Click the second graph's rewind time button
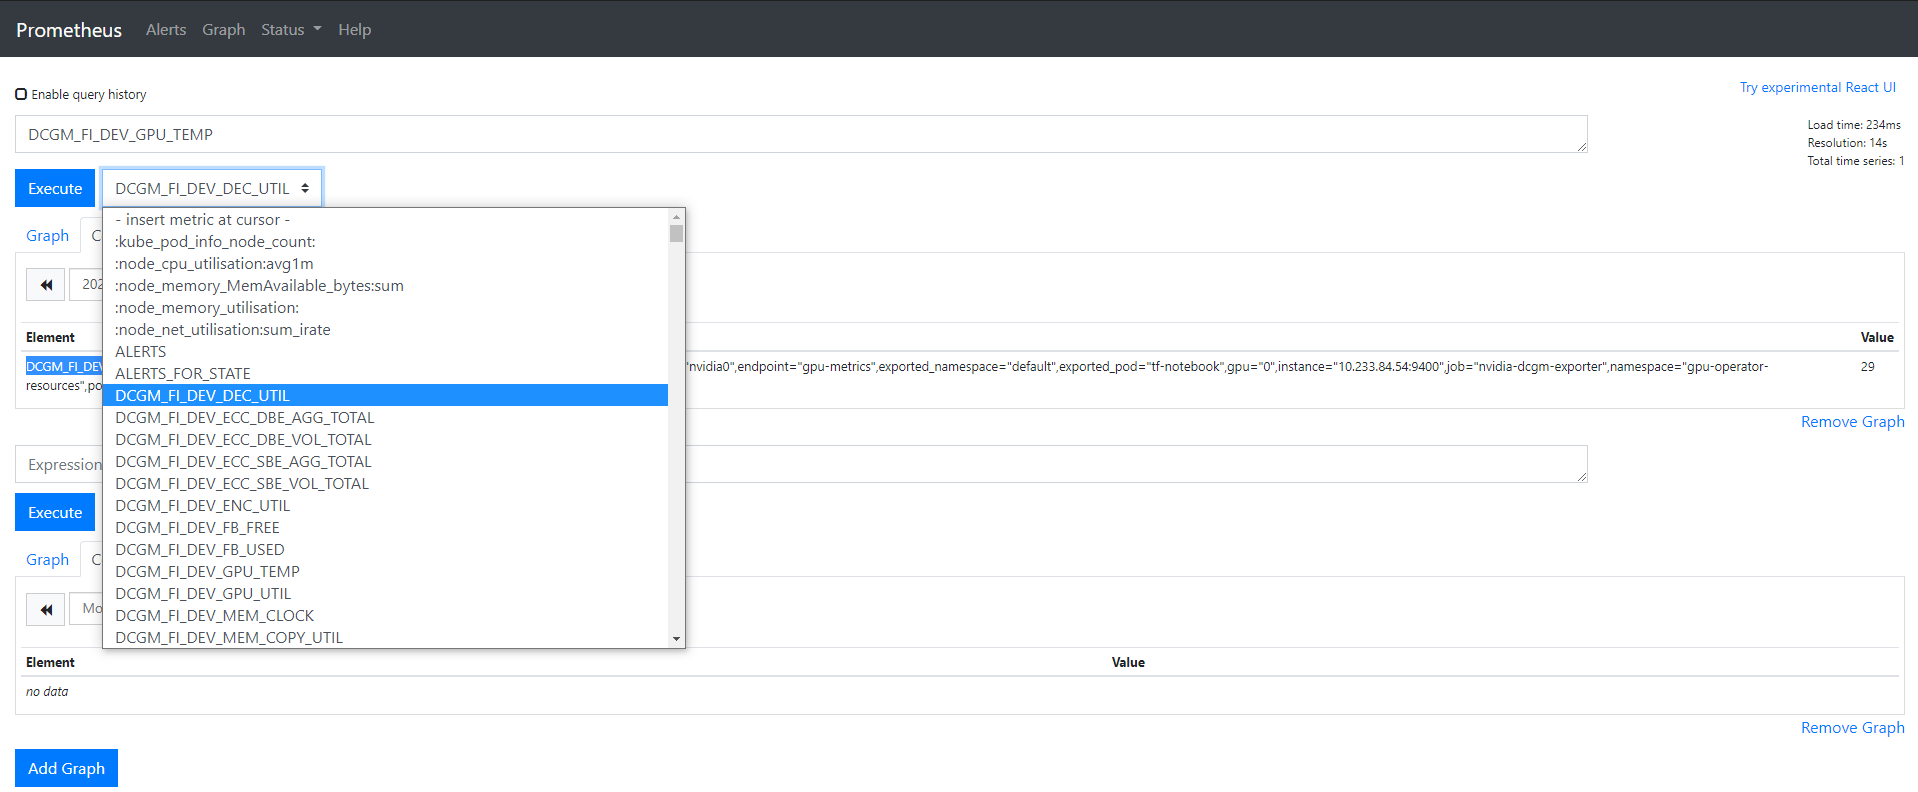1918x792 pixels. (46, 609)
